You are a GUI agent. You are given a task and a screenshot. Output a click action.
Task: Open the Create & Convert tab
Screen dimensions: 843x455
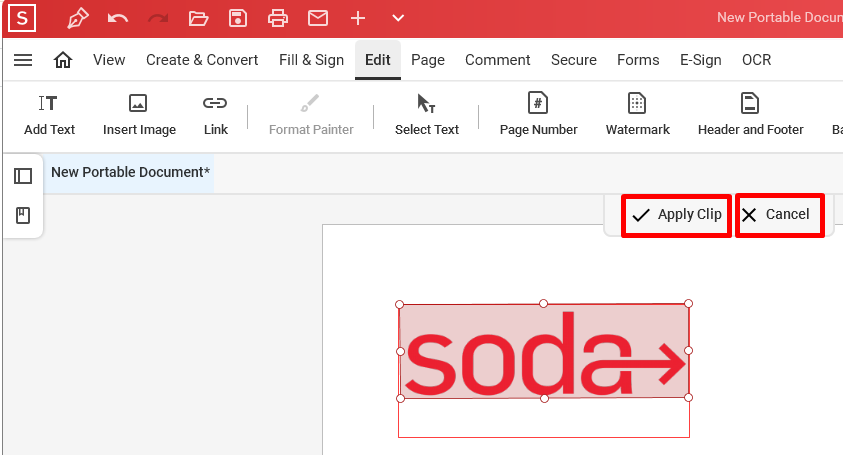click(202, 60)
